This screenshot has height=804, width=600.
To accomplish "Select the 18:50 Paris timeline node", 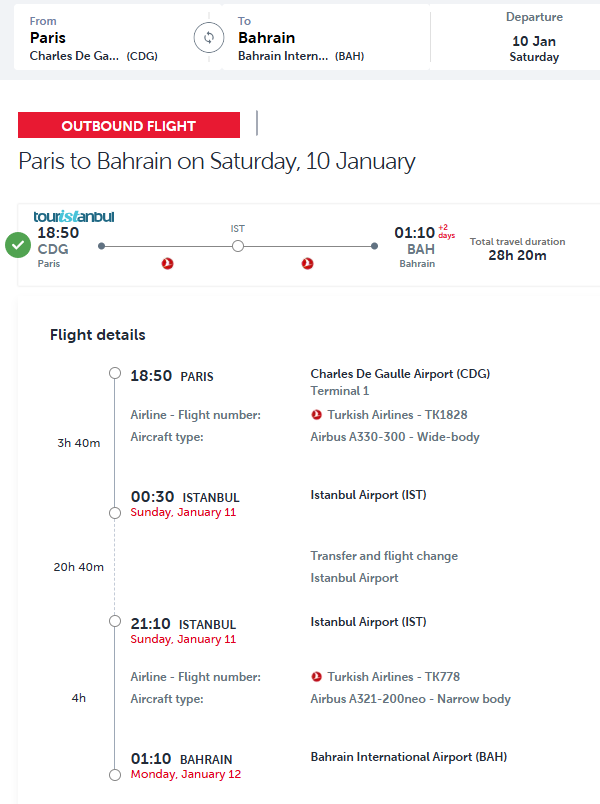I will (x=115, y=374).
